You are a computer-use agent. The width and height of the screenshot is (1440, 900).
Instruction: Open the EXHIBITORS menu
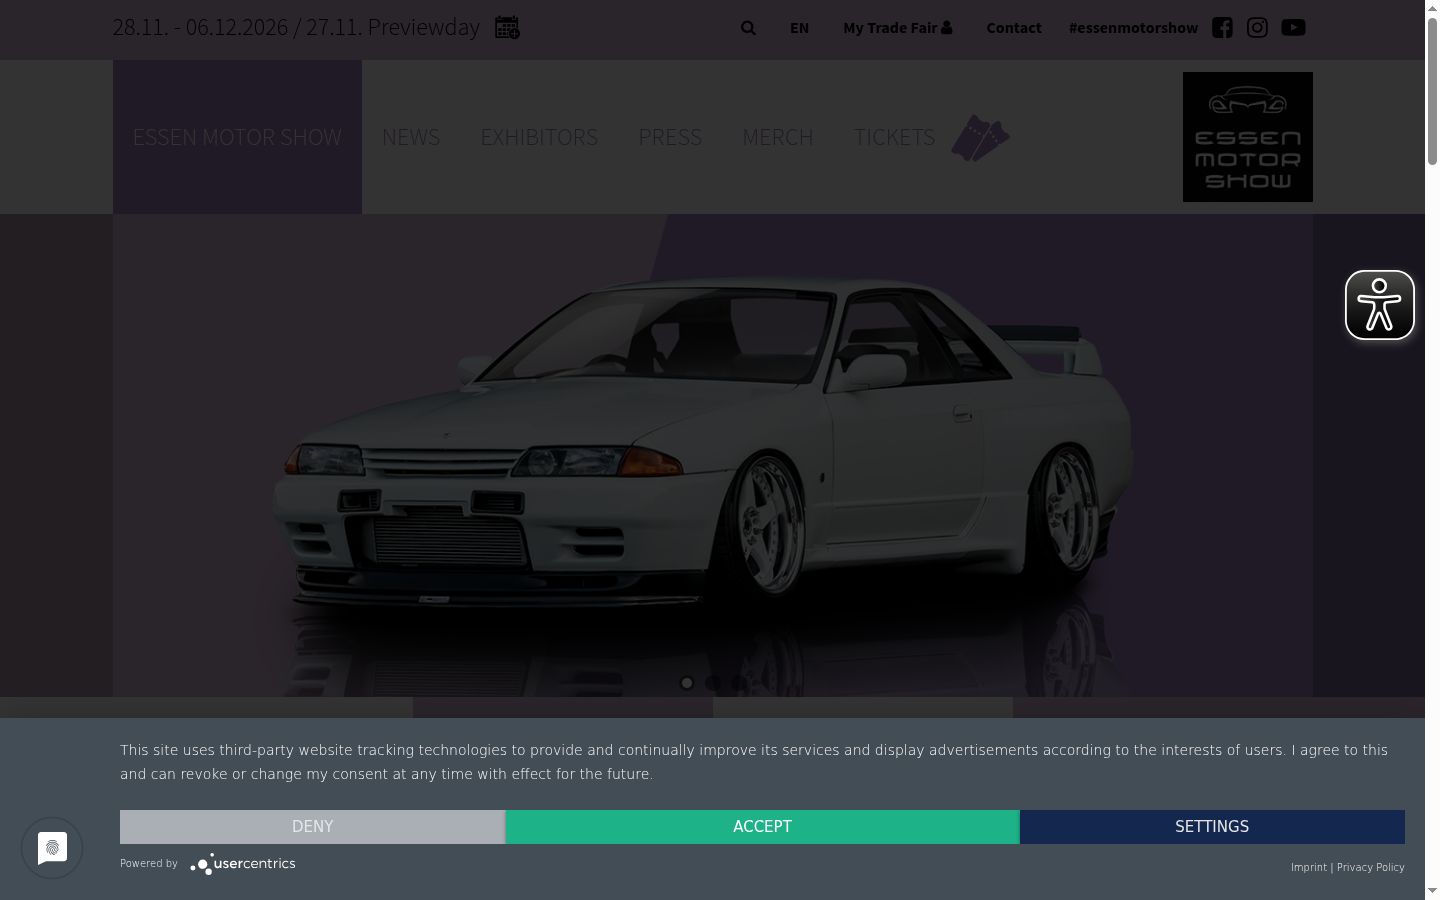[x=539, y=137]
